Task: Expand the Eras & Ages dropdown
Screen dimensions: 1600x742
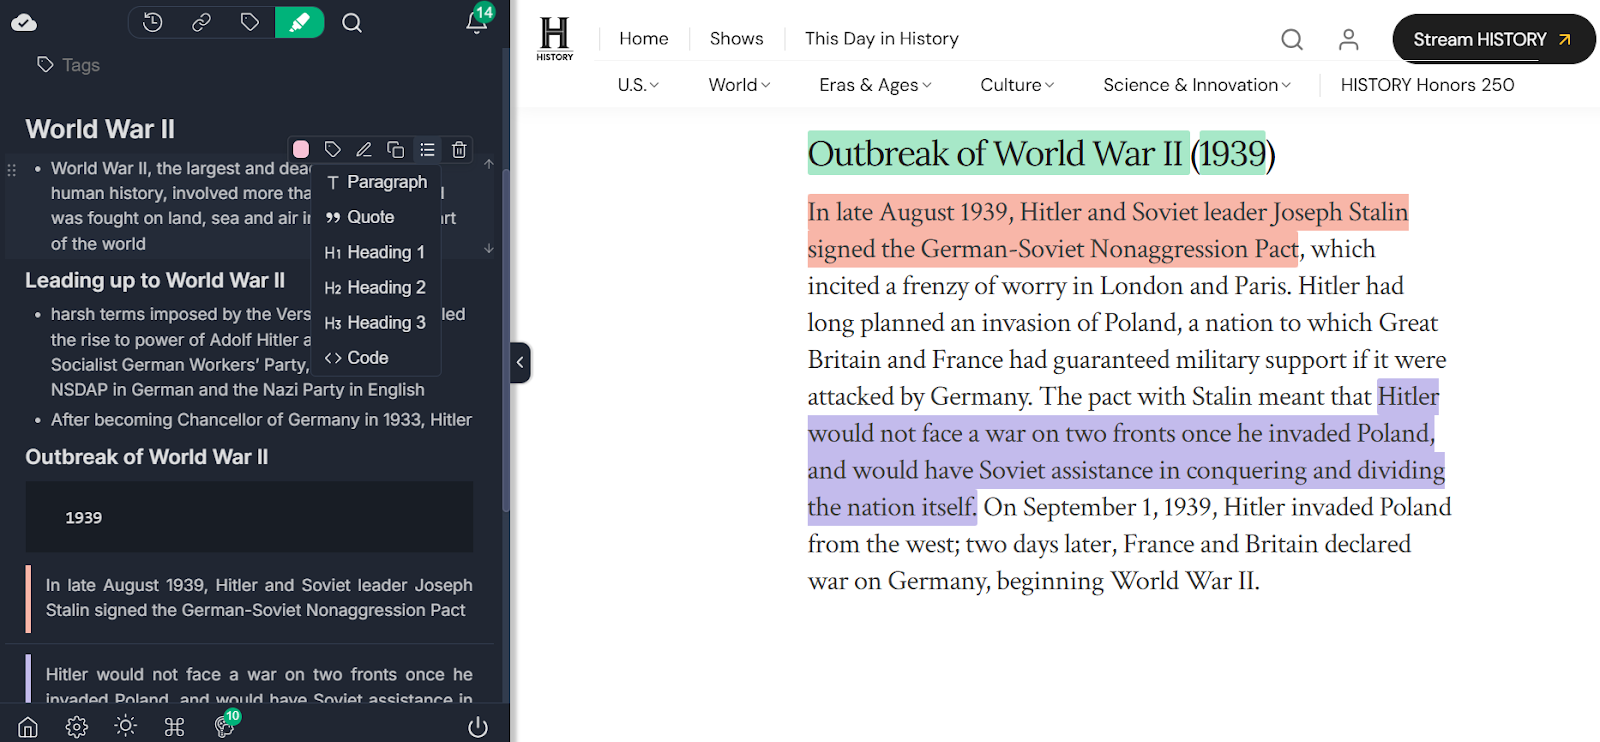Action: pos(875,85)
